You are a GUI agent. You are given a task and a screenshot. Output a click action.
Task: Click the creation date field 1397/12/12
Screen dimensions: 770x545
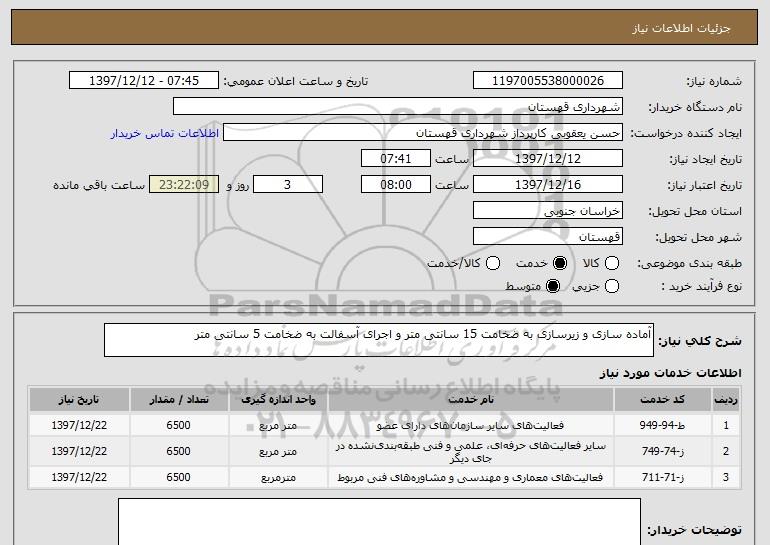click(548, 159)
